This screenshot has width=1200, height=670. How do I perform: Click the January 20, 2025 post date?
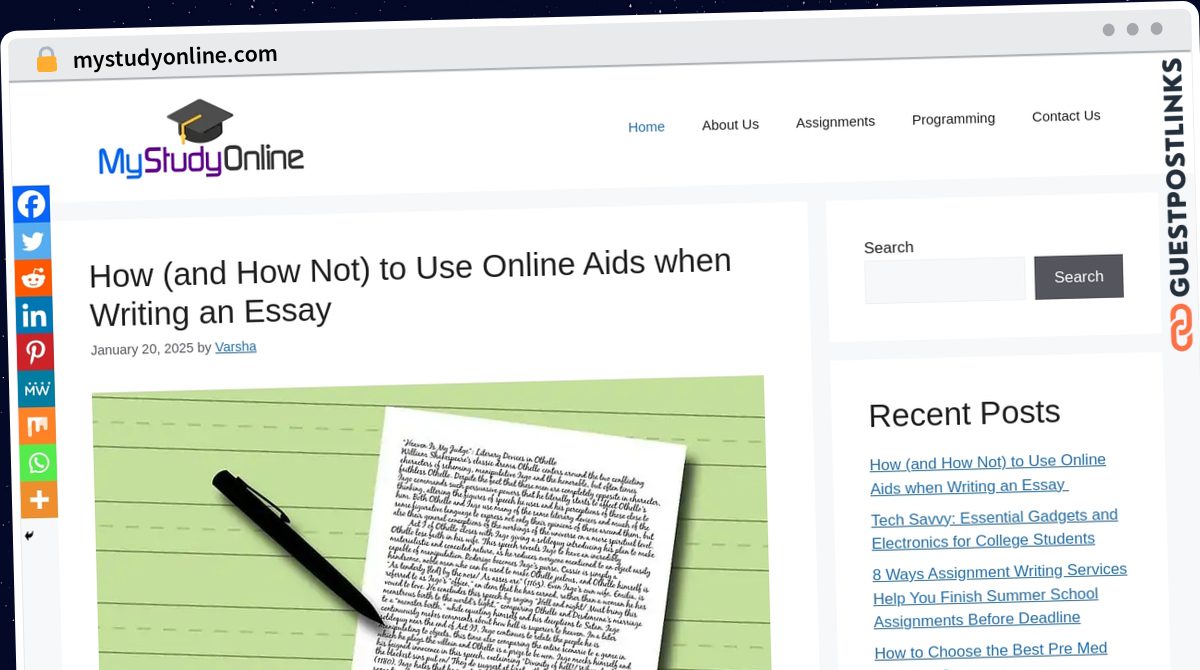click(x=142, y=349)
